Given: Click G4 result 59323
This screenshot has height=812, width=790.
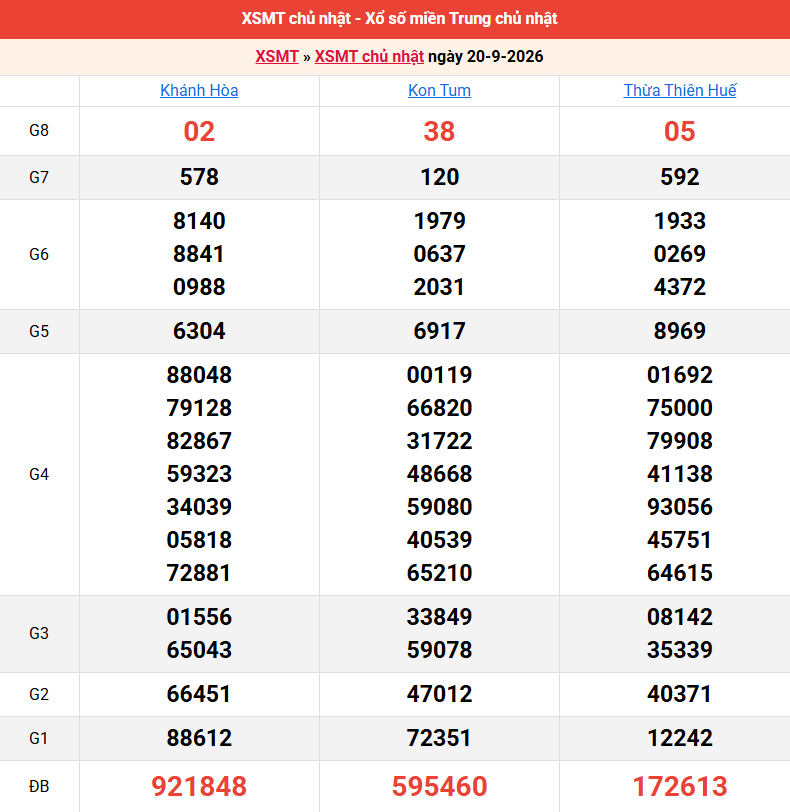Looking at the screenshot, I should (x=199, y=474).
